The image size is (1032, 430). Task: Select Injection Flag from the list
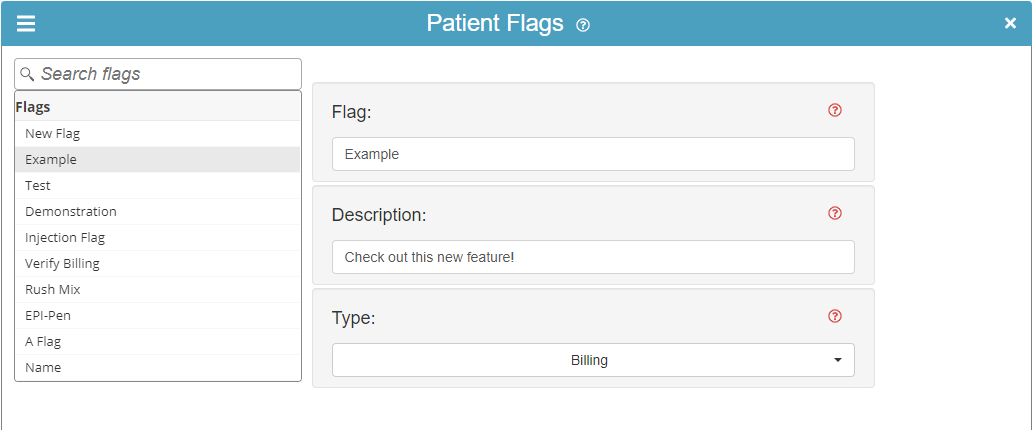pos(64,237)
